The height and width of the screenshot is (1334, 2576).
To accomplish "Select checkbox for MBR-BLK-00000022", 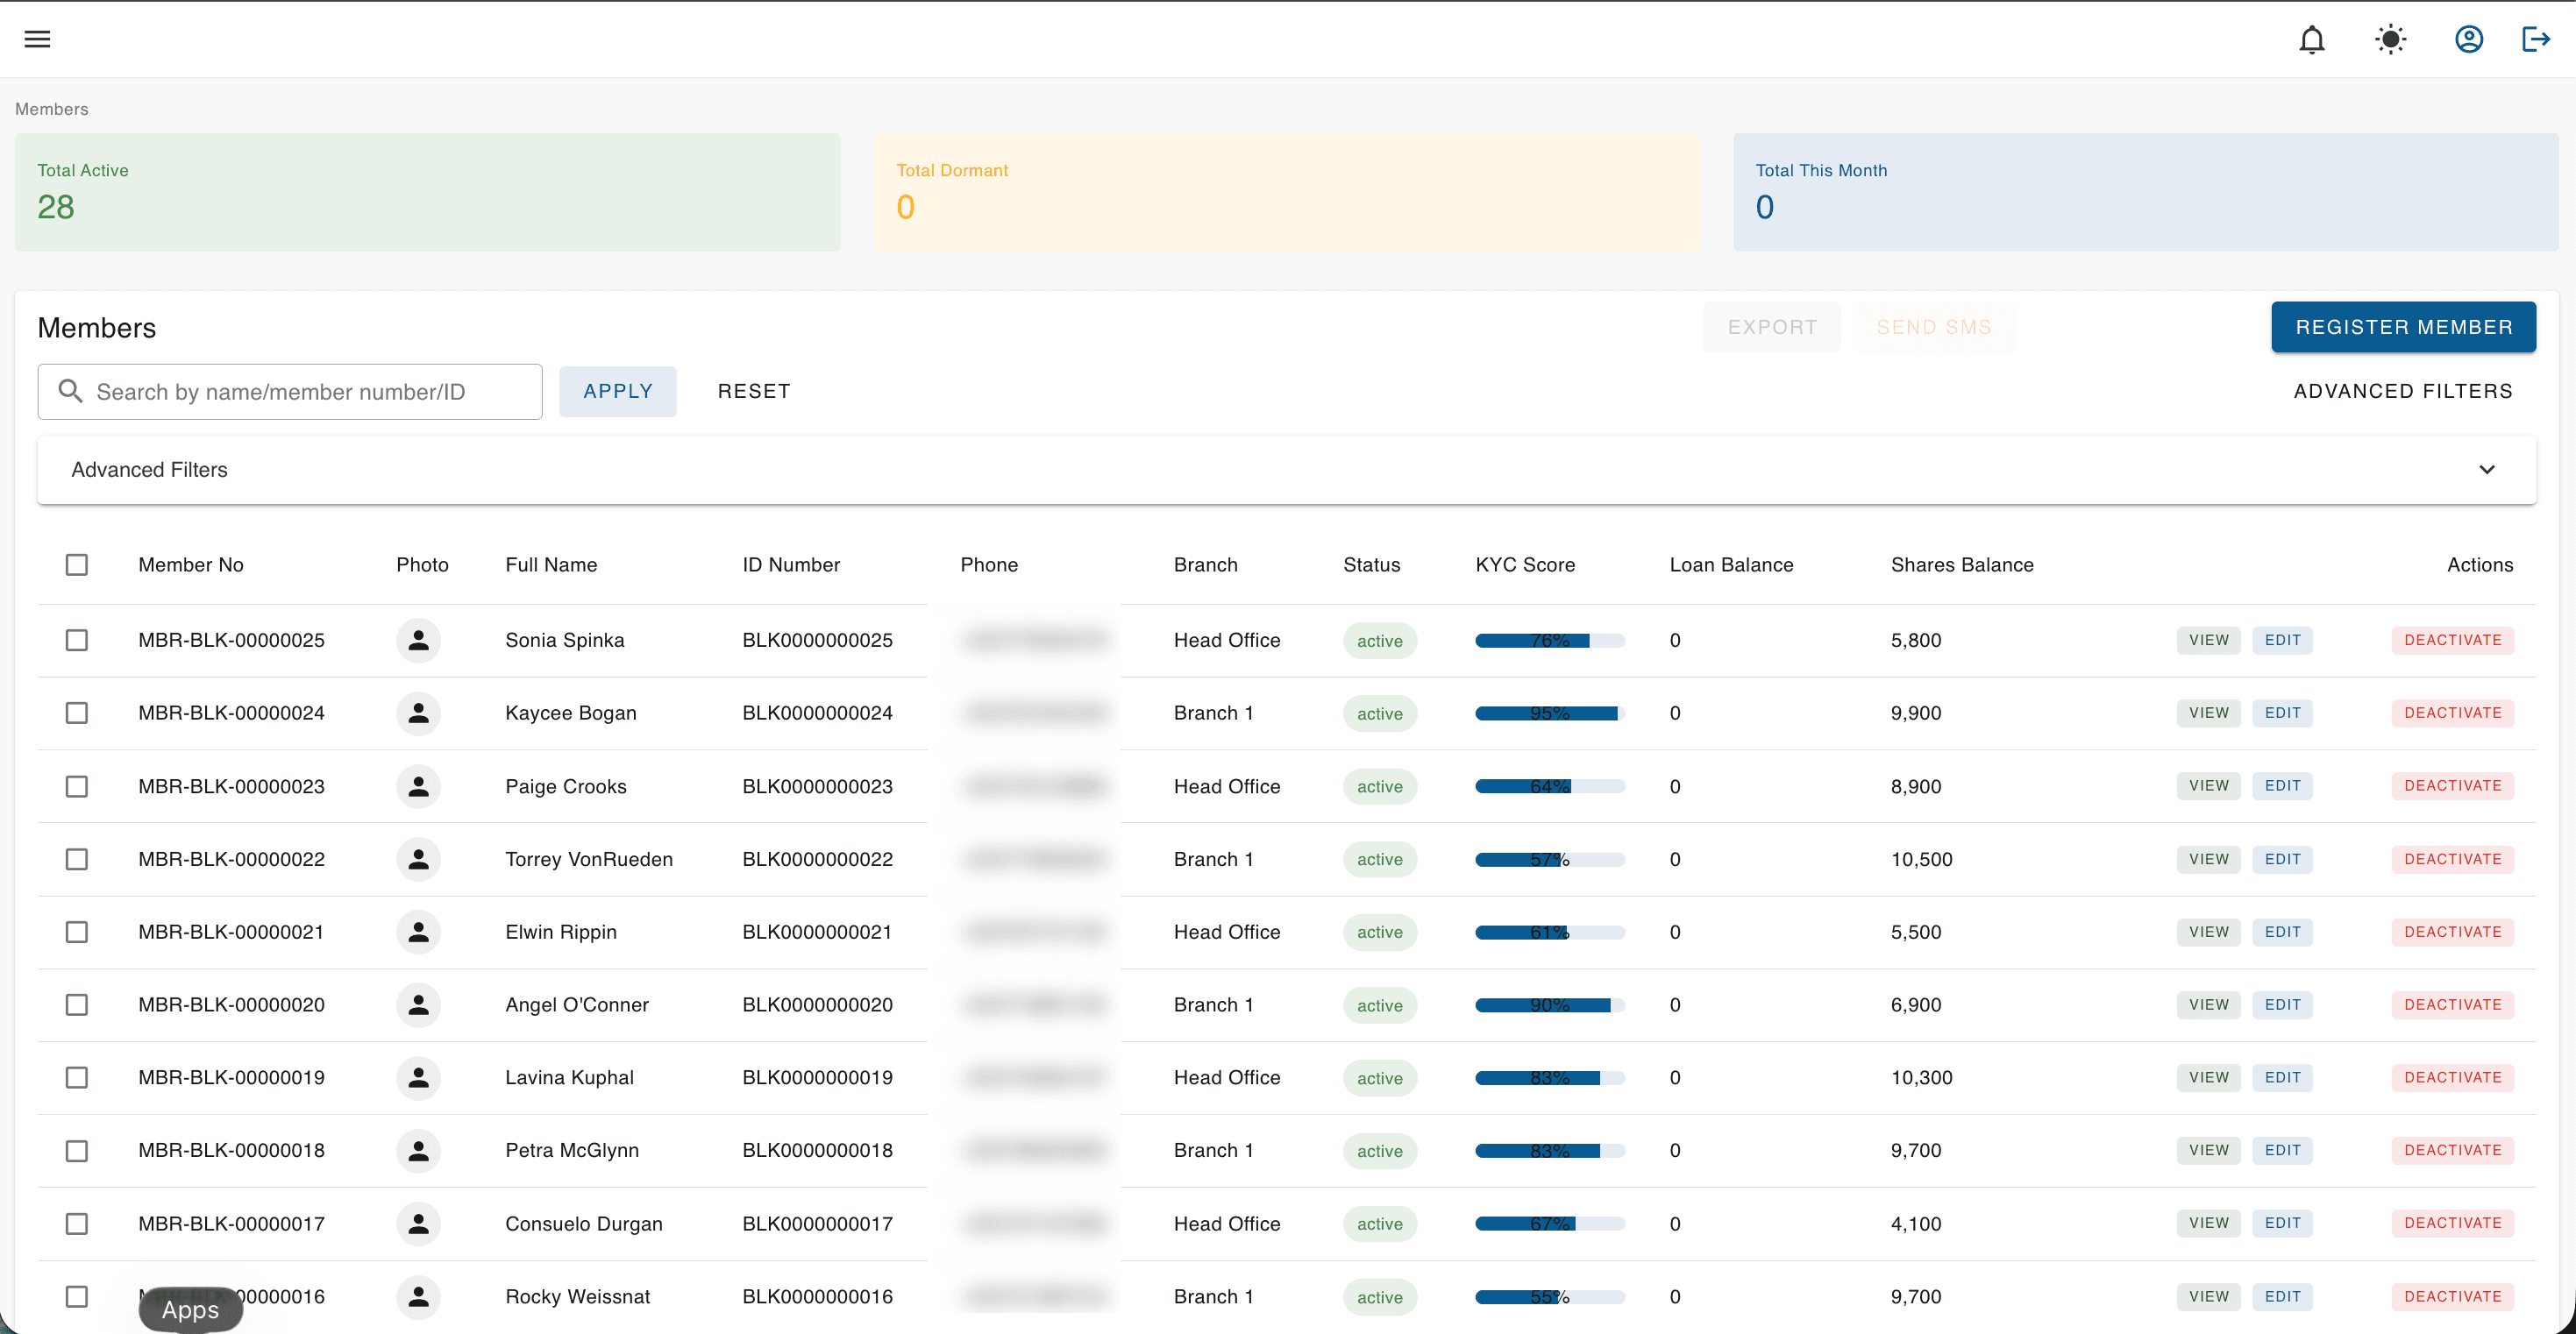I will pyautogui.click(x=76, y=859).
